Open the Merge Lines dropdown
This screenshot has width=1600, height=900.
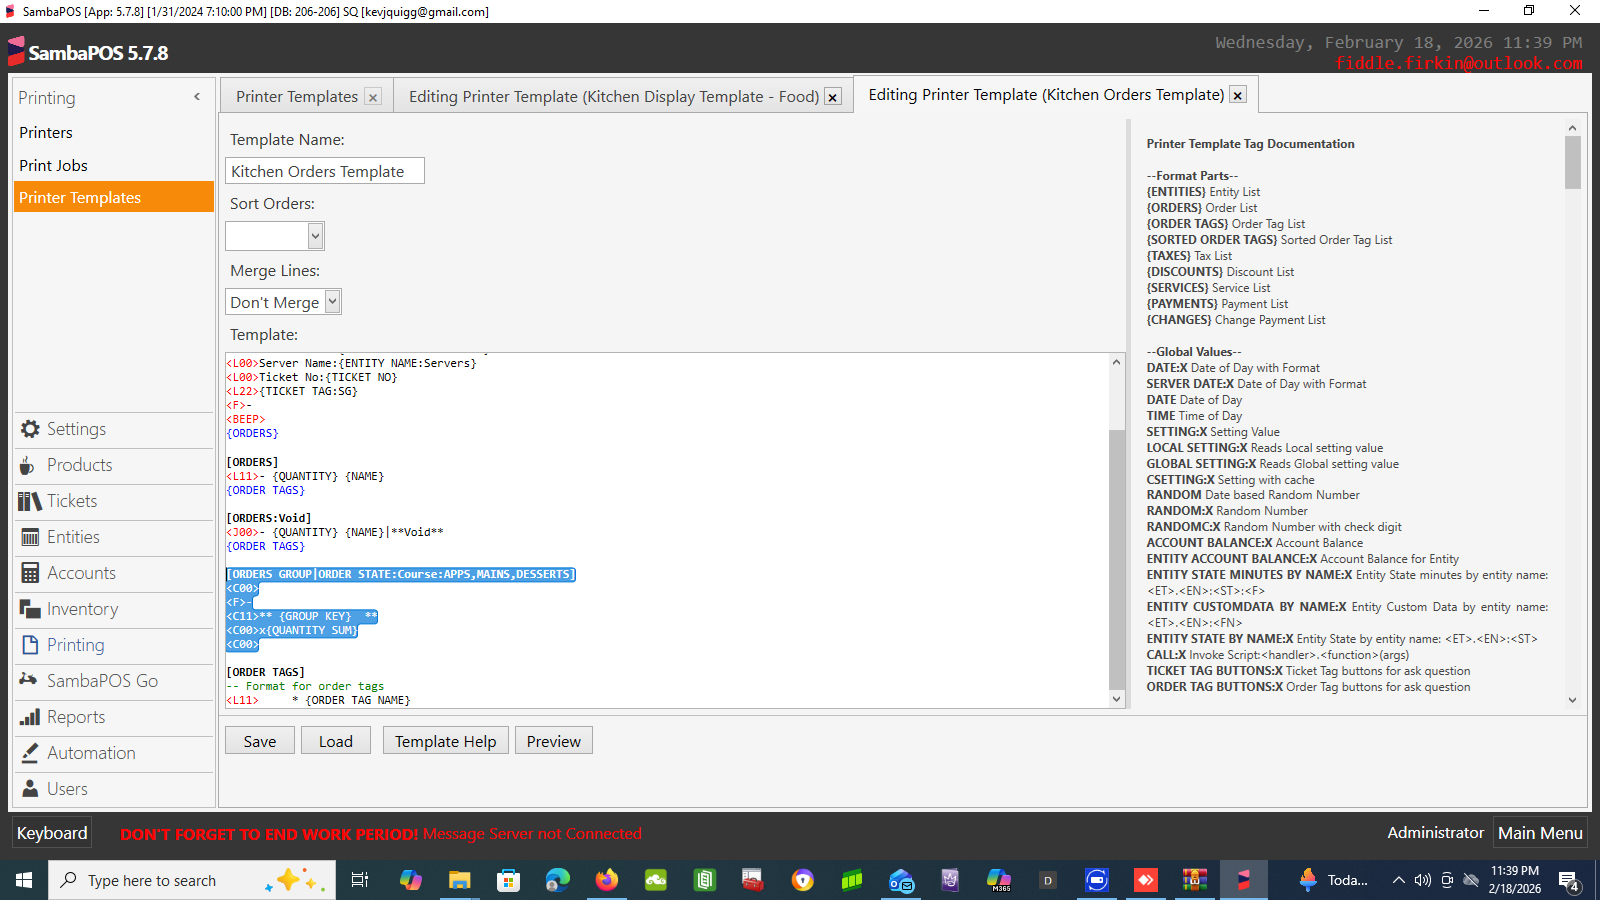pos(332,302)
